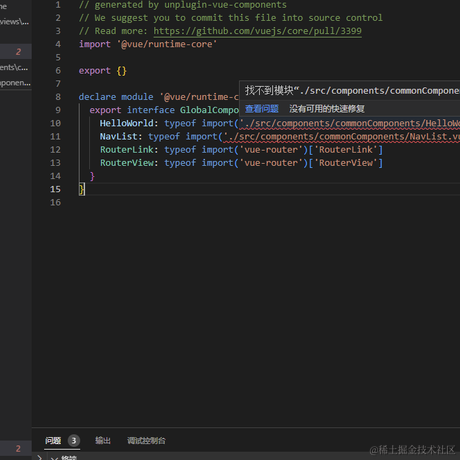Image resolution: width=460 pixels, height=460 pixels.
Task: Click the 'RouterView:' property key on line 13
Action: [129, 163]
